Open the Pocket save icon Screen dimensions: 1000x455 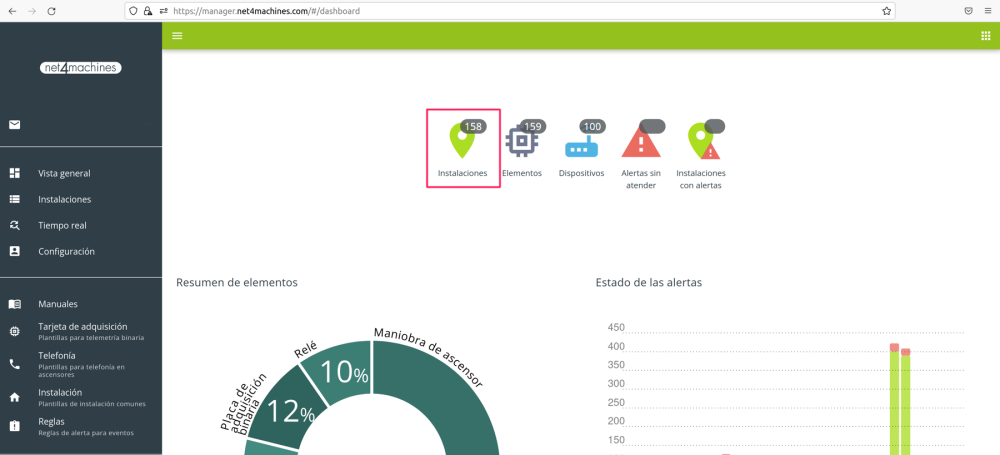(x=968, y=11)
